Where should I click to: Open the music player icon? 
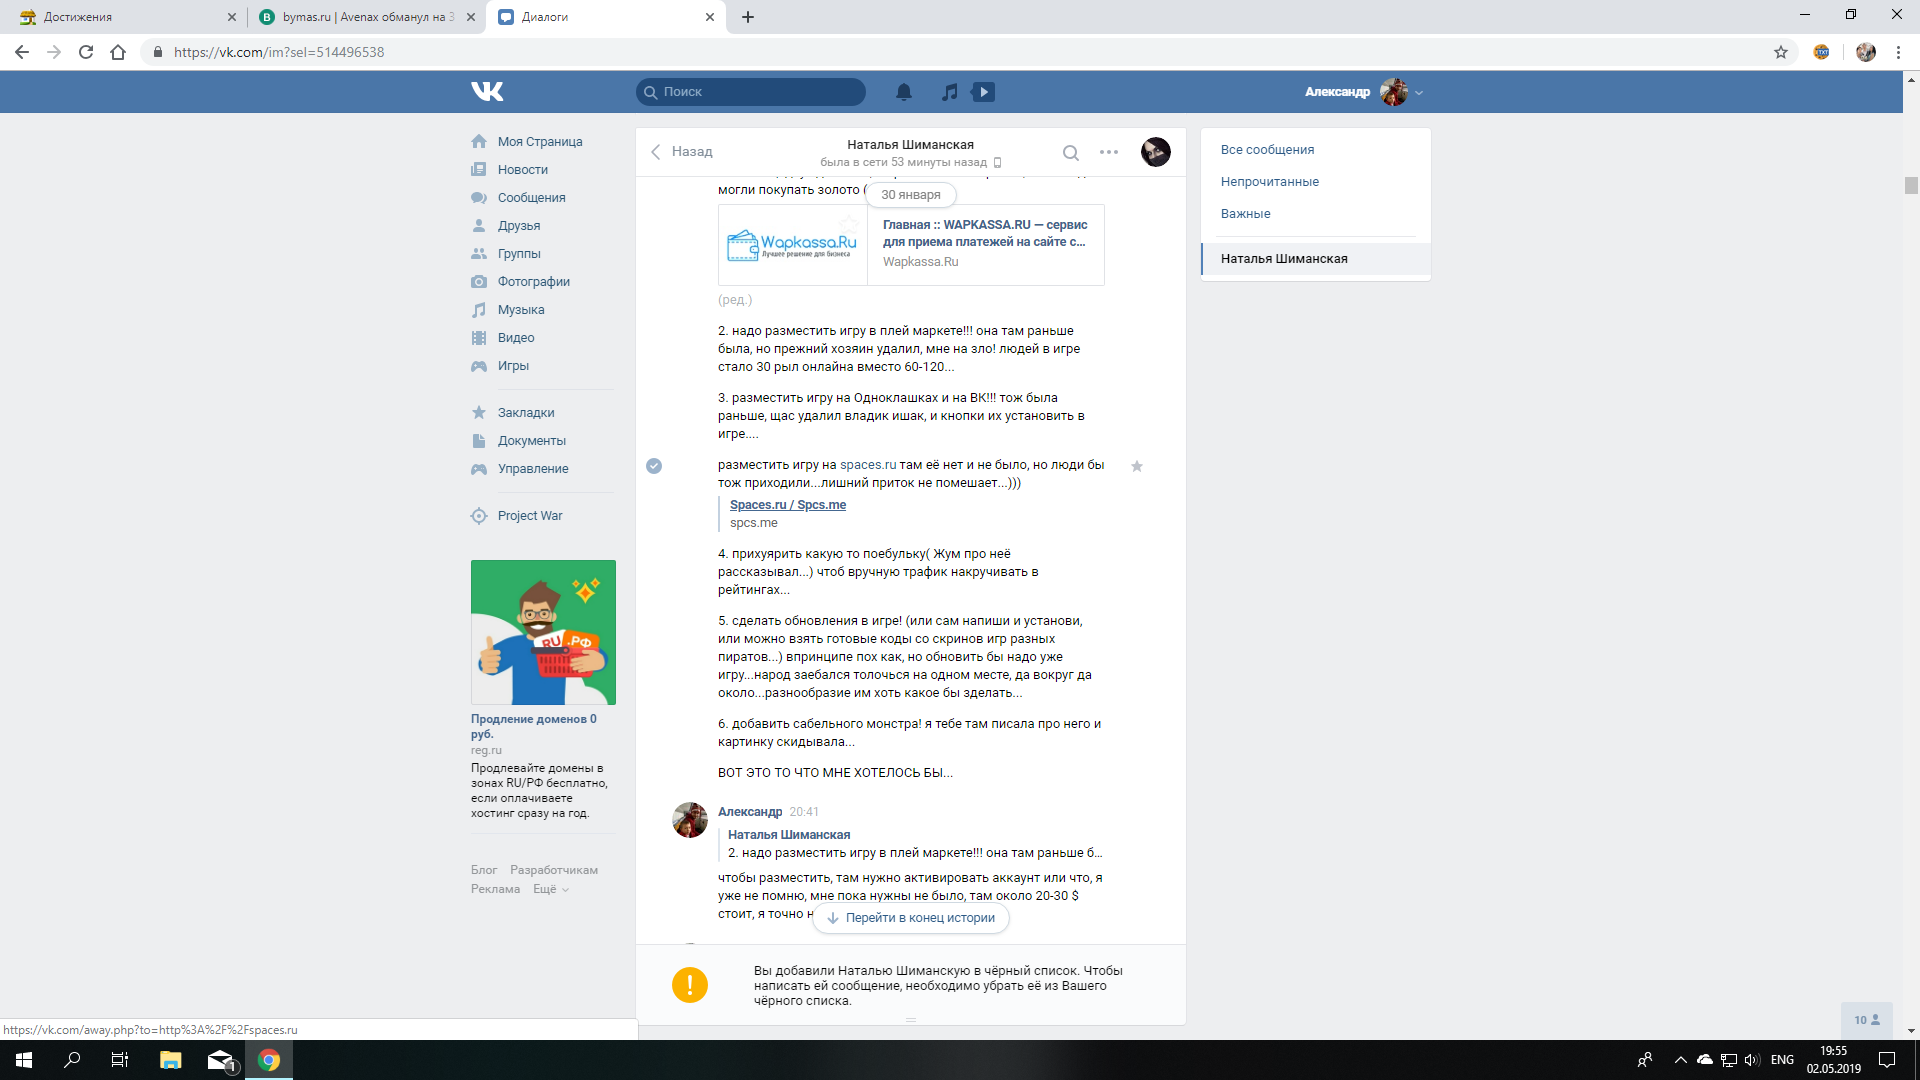(x=949, y=92)
